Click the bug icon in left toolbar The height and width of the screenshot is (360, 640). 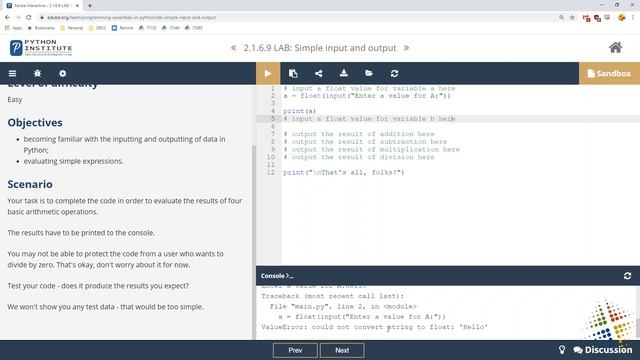click(x=38, y=73)
